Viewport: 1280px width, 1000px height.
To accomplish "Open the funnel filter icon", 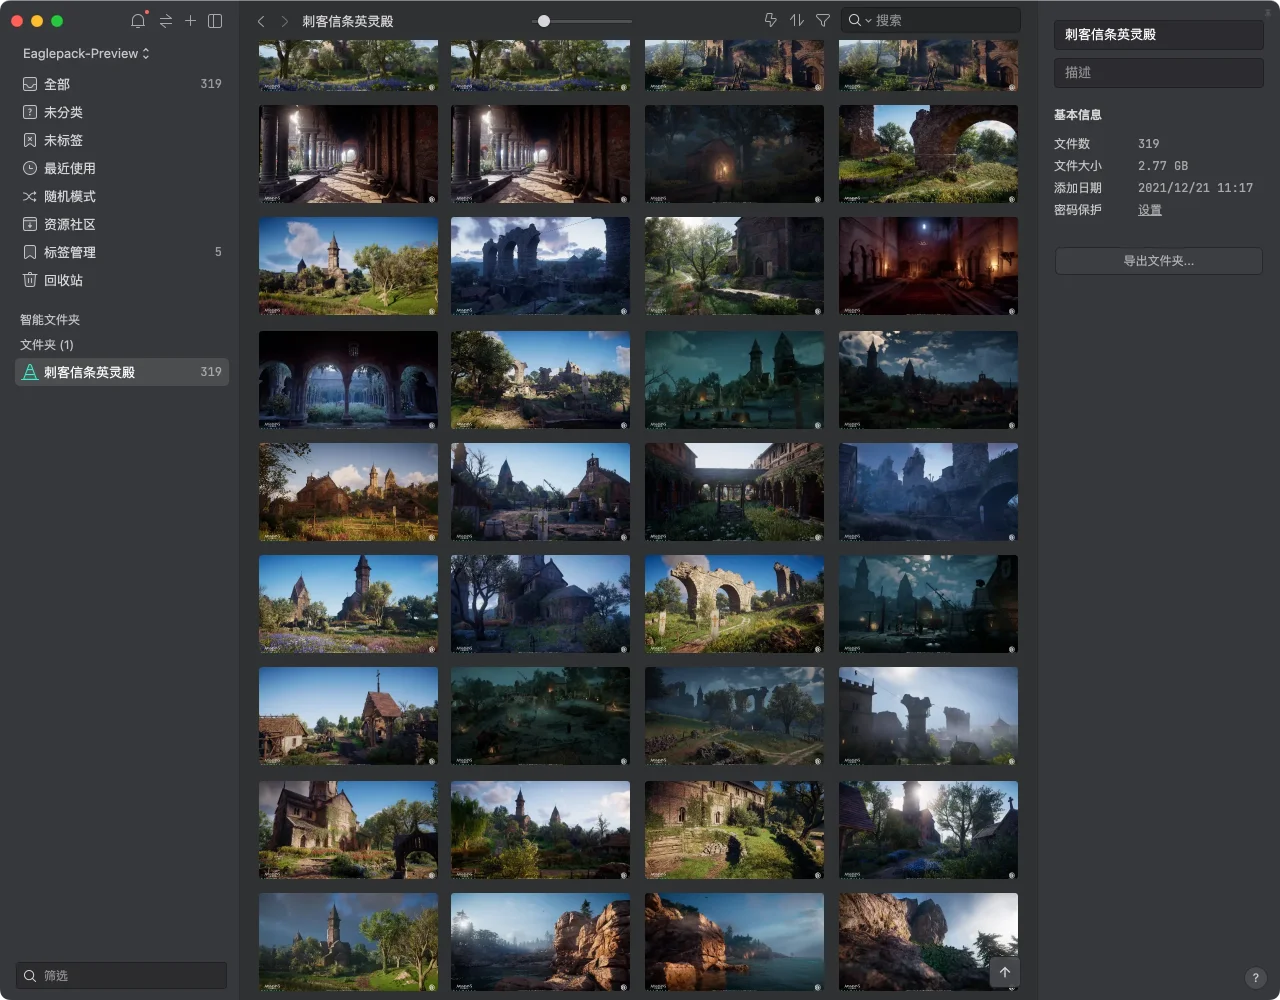I will 823,20.
